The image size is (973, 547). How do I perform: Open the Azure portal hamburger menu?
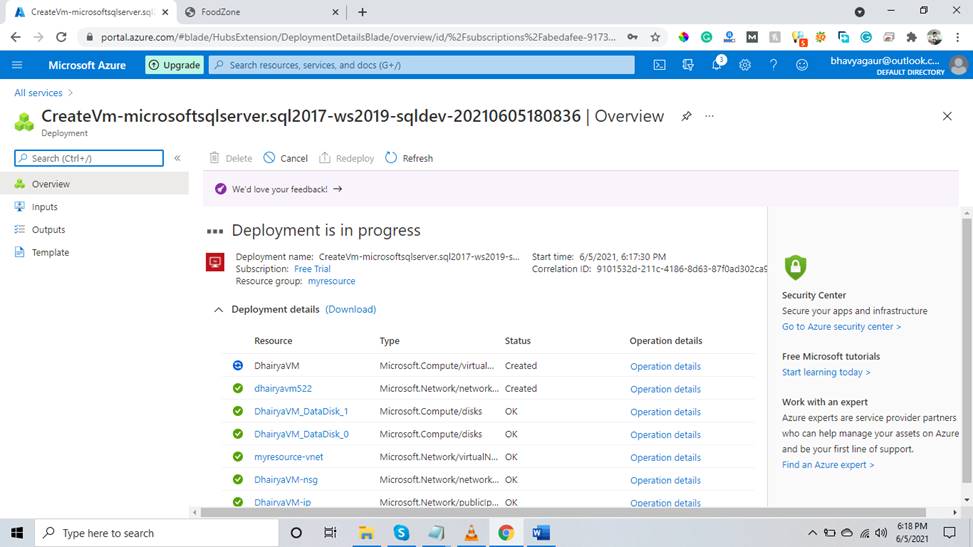click(17, 65)
